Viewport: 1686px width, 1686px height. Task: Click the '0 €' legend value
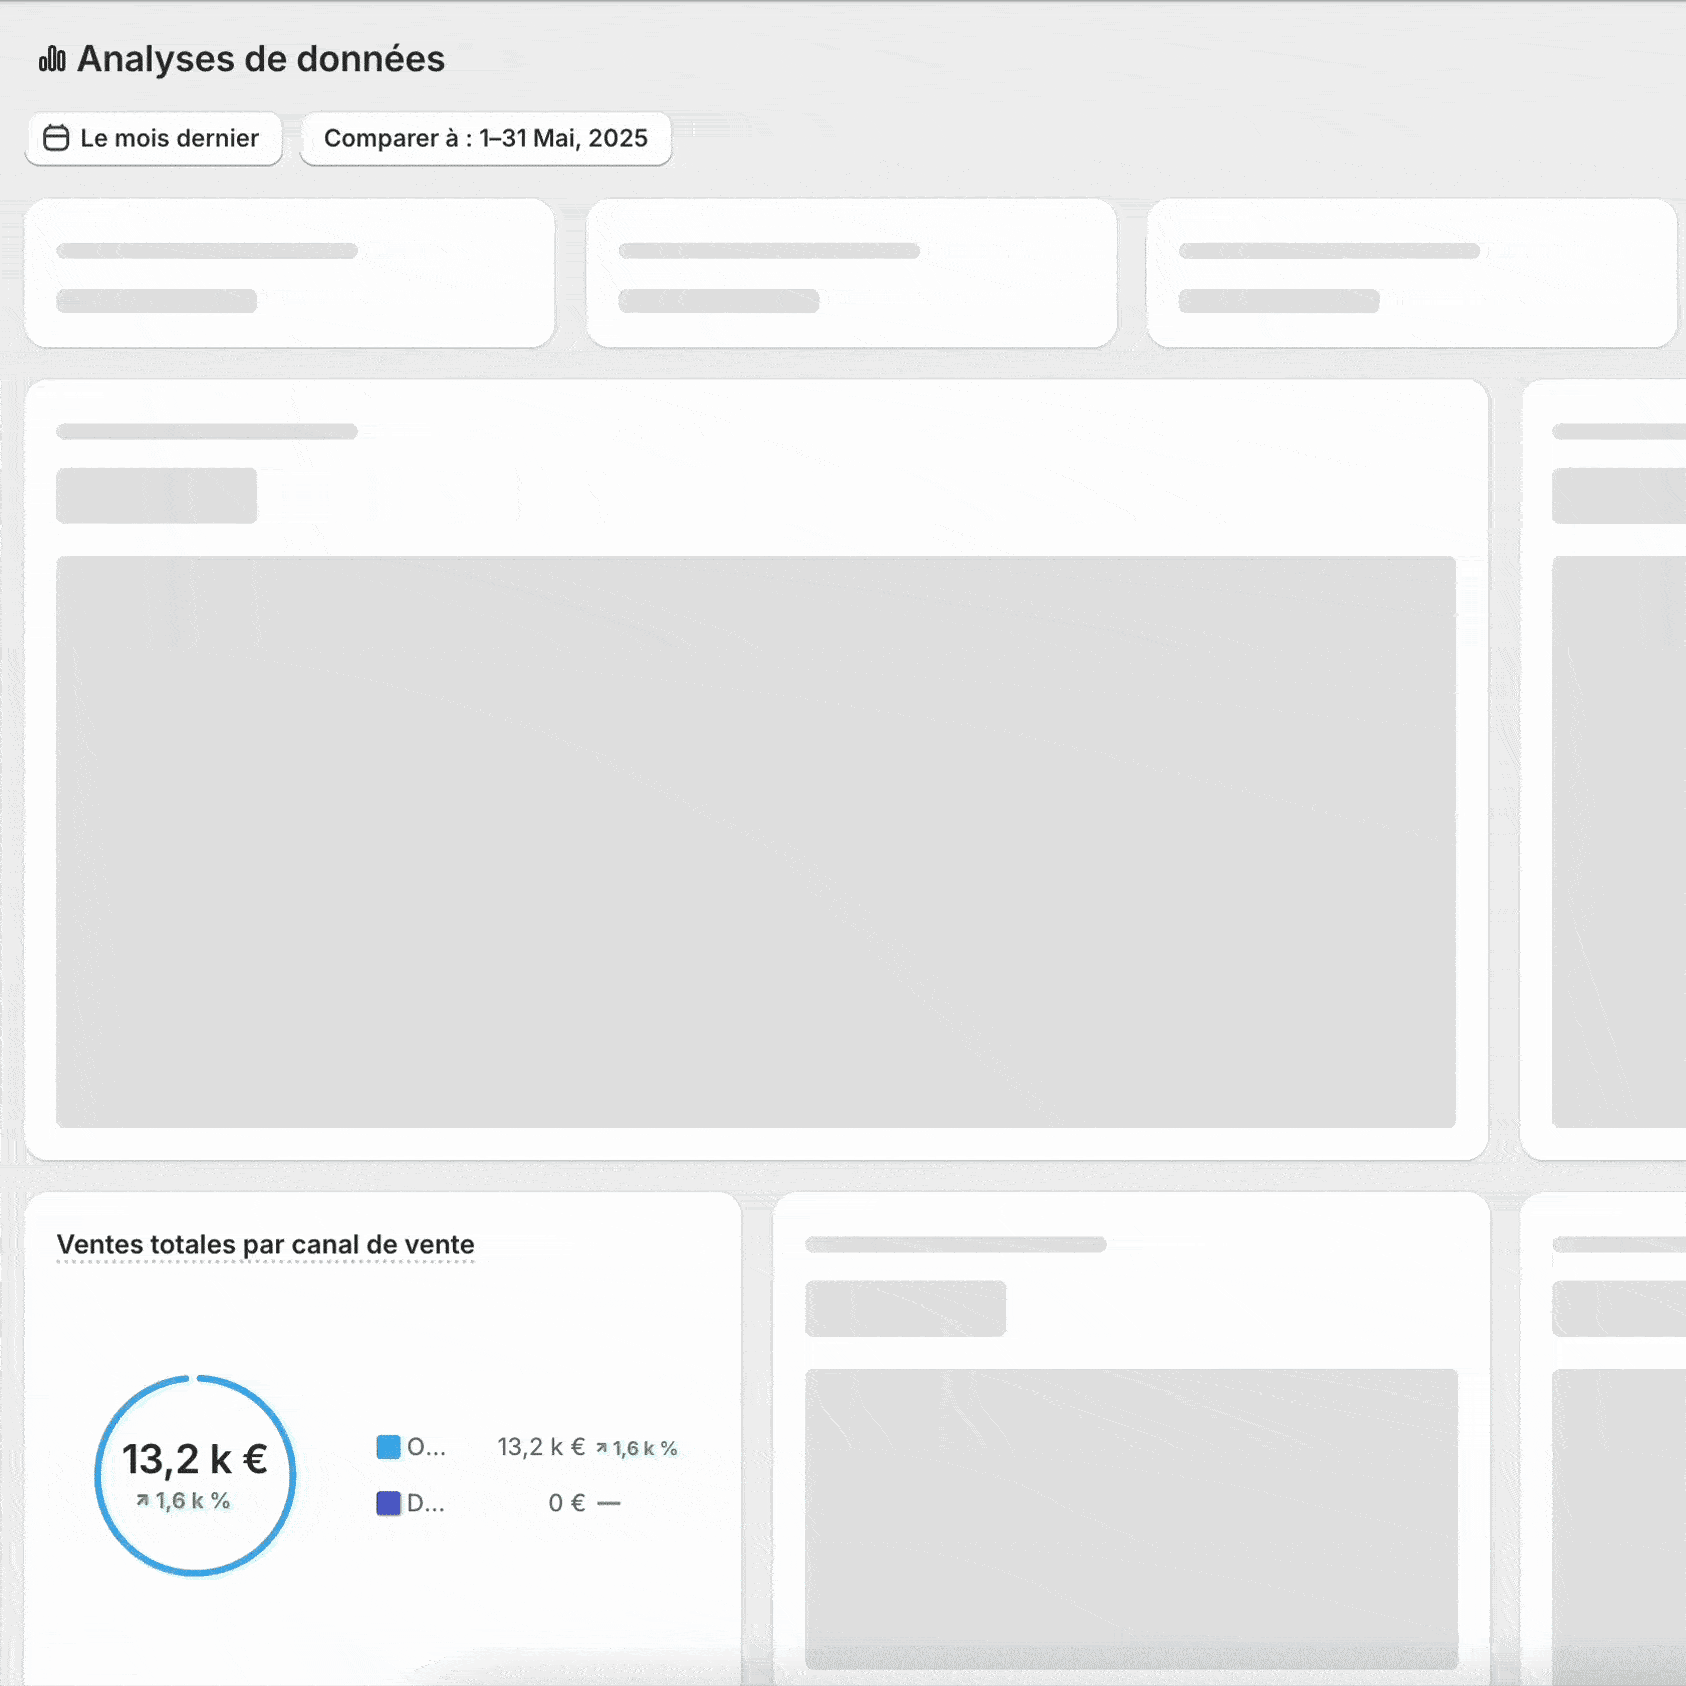coord(566,1503)
